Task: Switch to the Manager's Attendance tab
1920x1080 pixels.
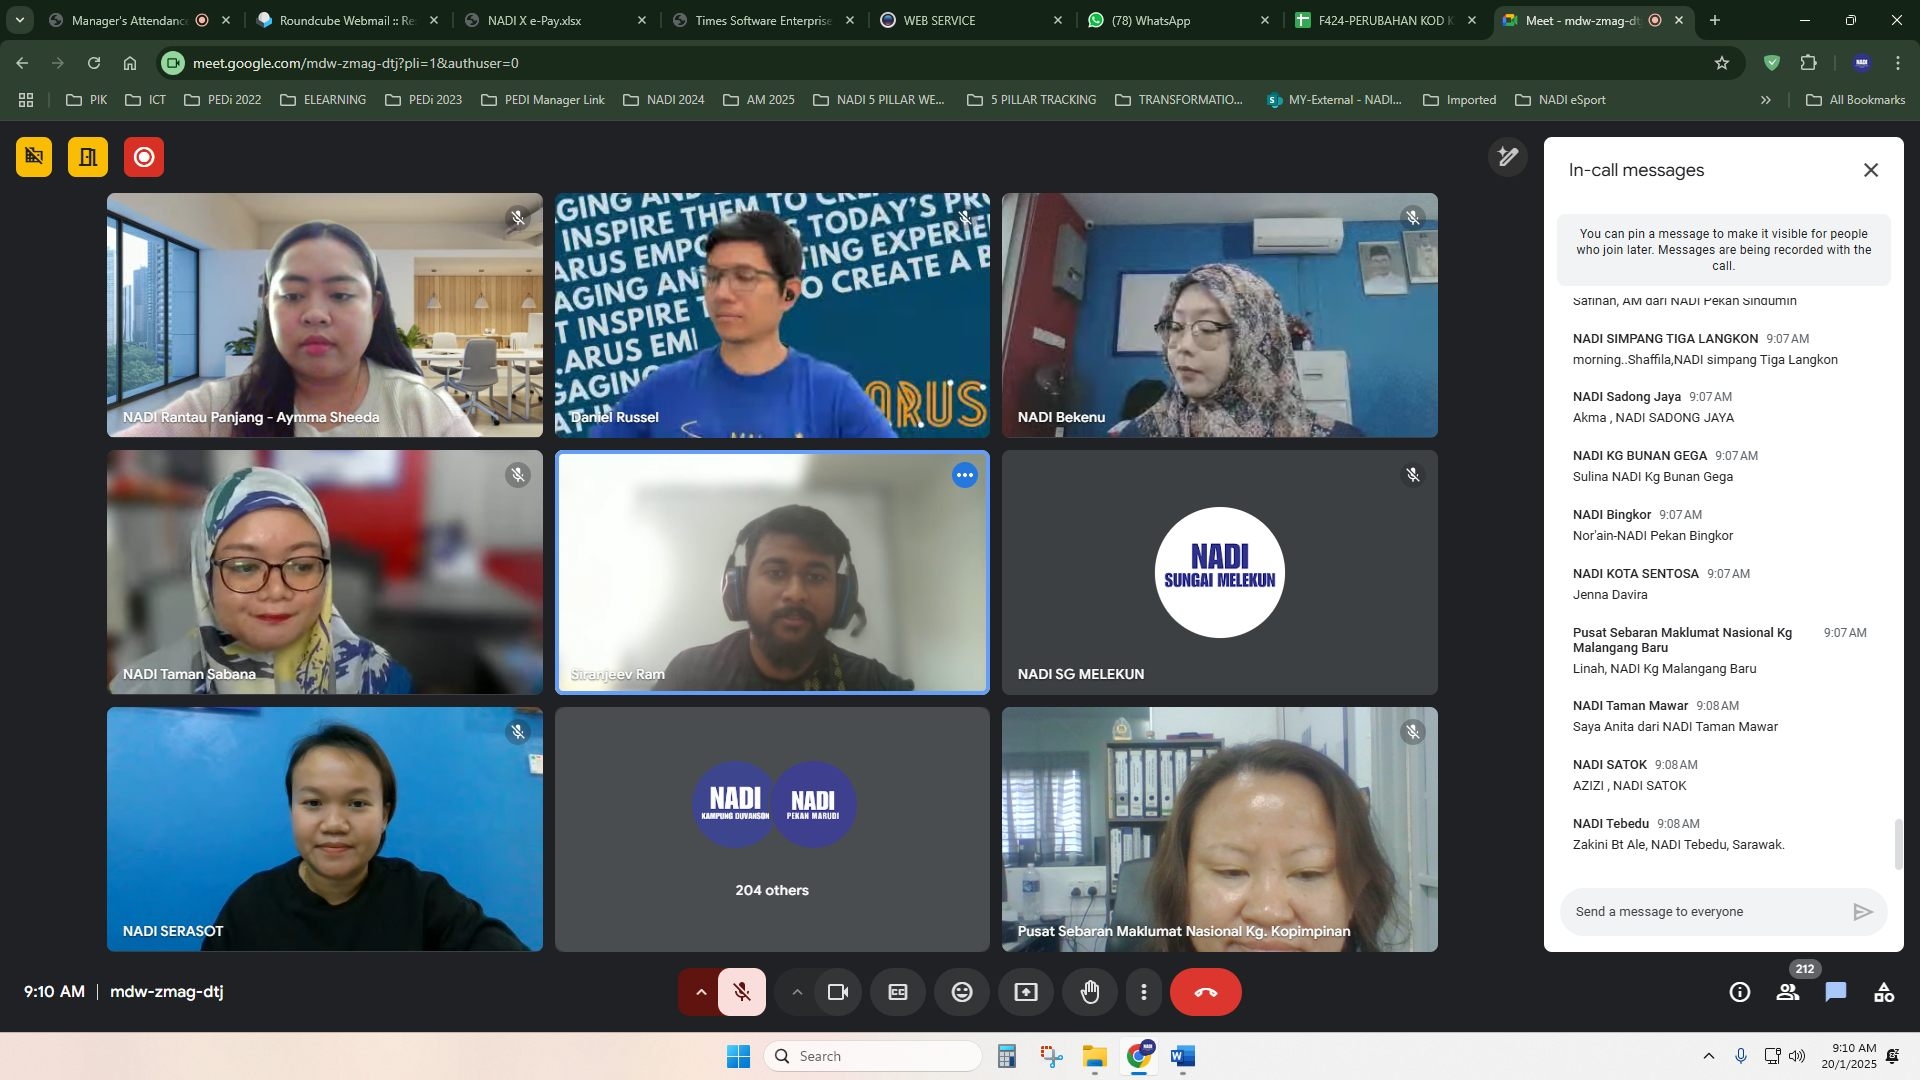Action: [x=130, y=20]
